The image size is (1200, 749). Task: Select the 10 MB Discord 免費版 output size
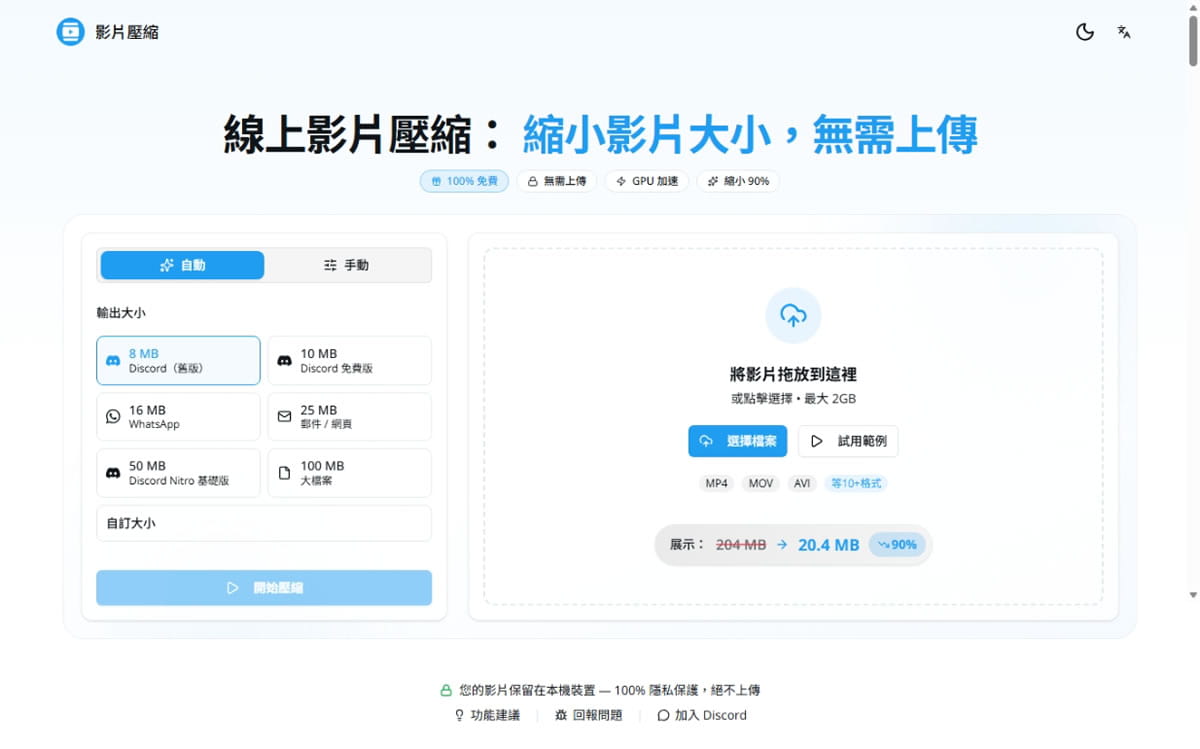click(349, 360)
